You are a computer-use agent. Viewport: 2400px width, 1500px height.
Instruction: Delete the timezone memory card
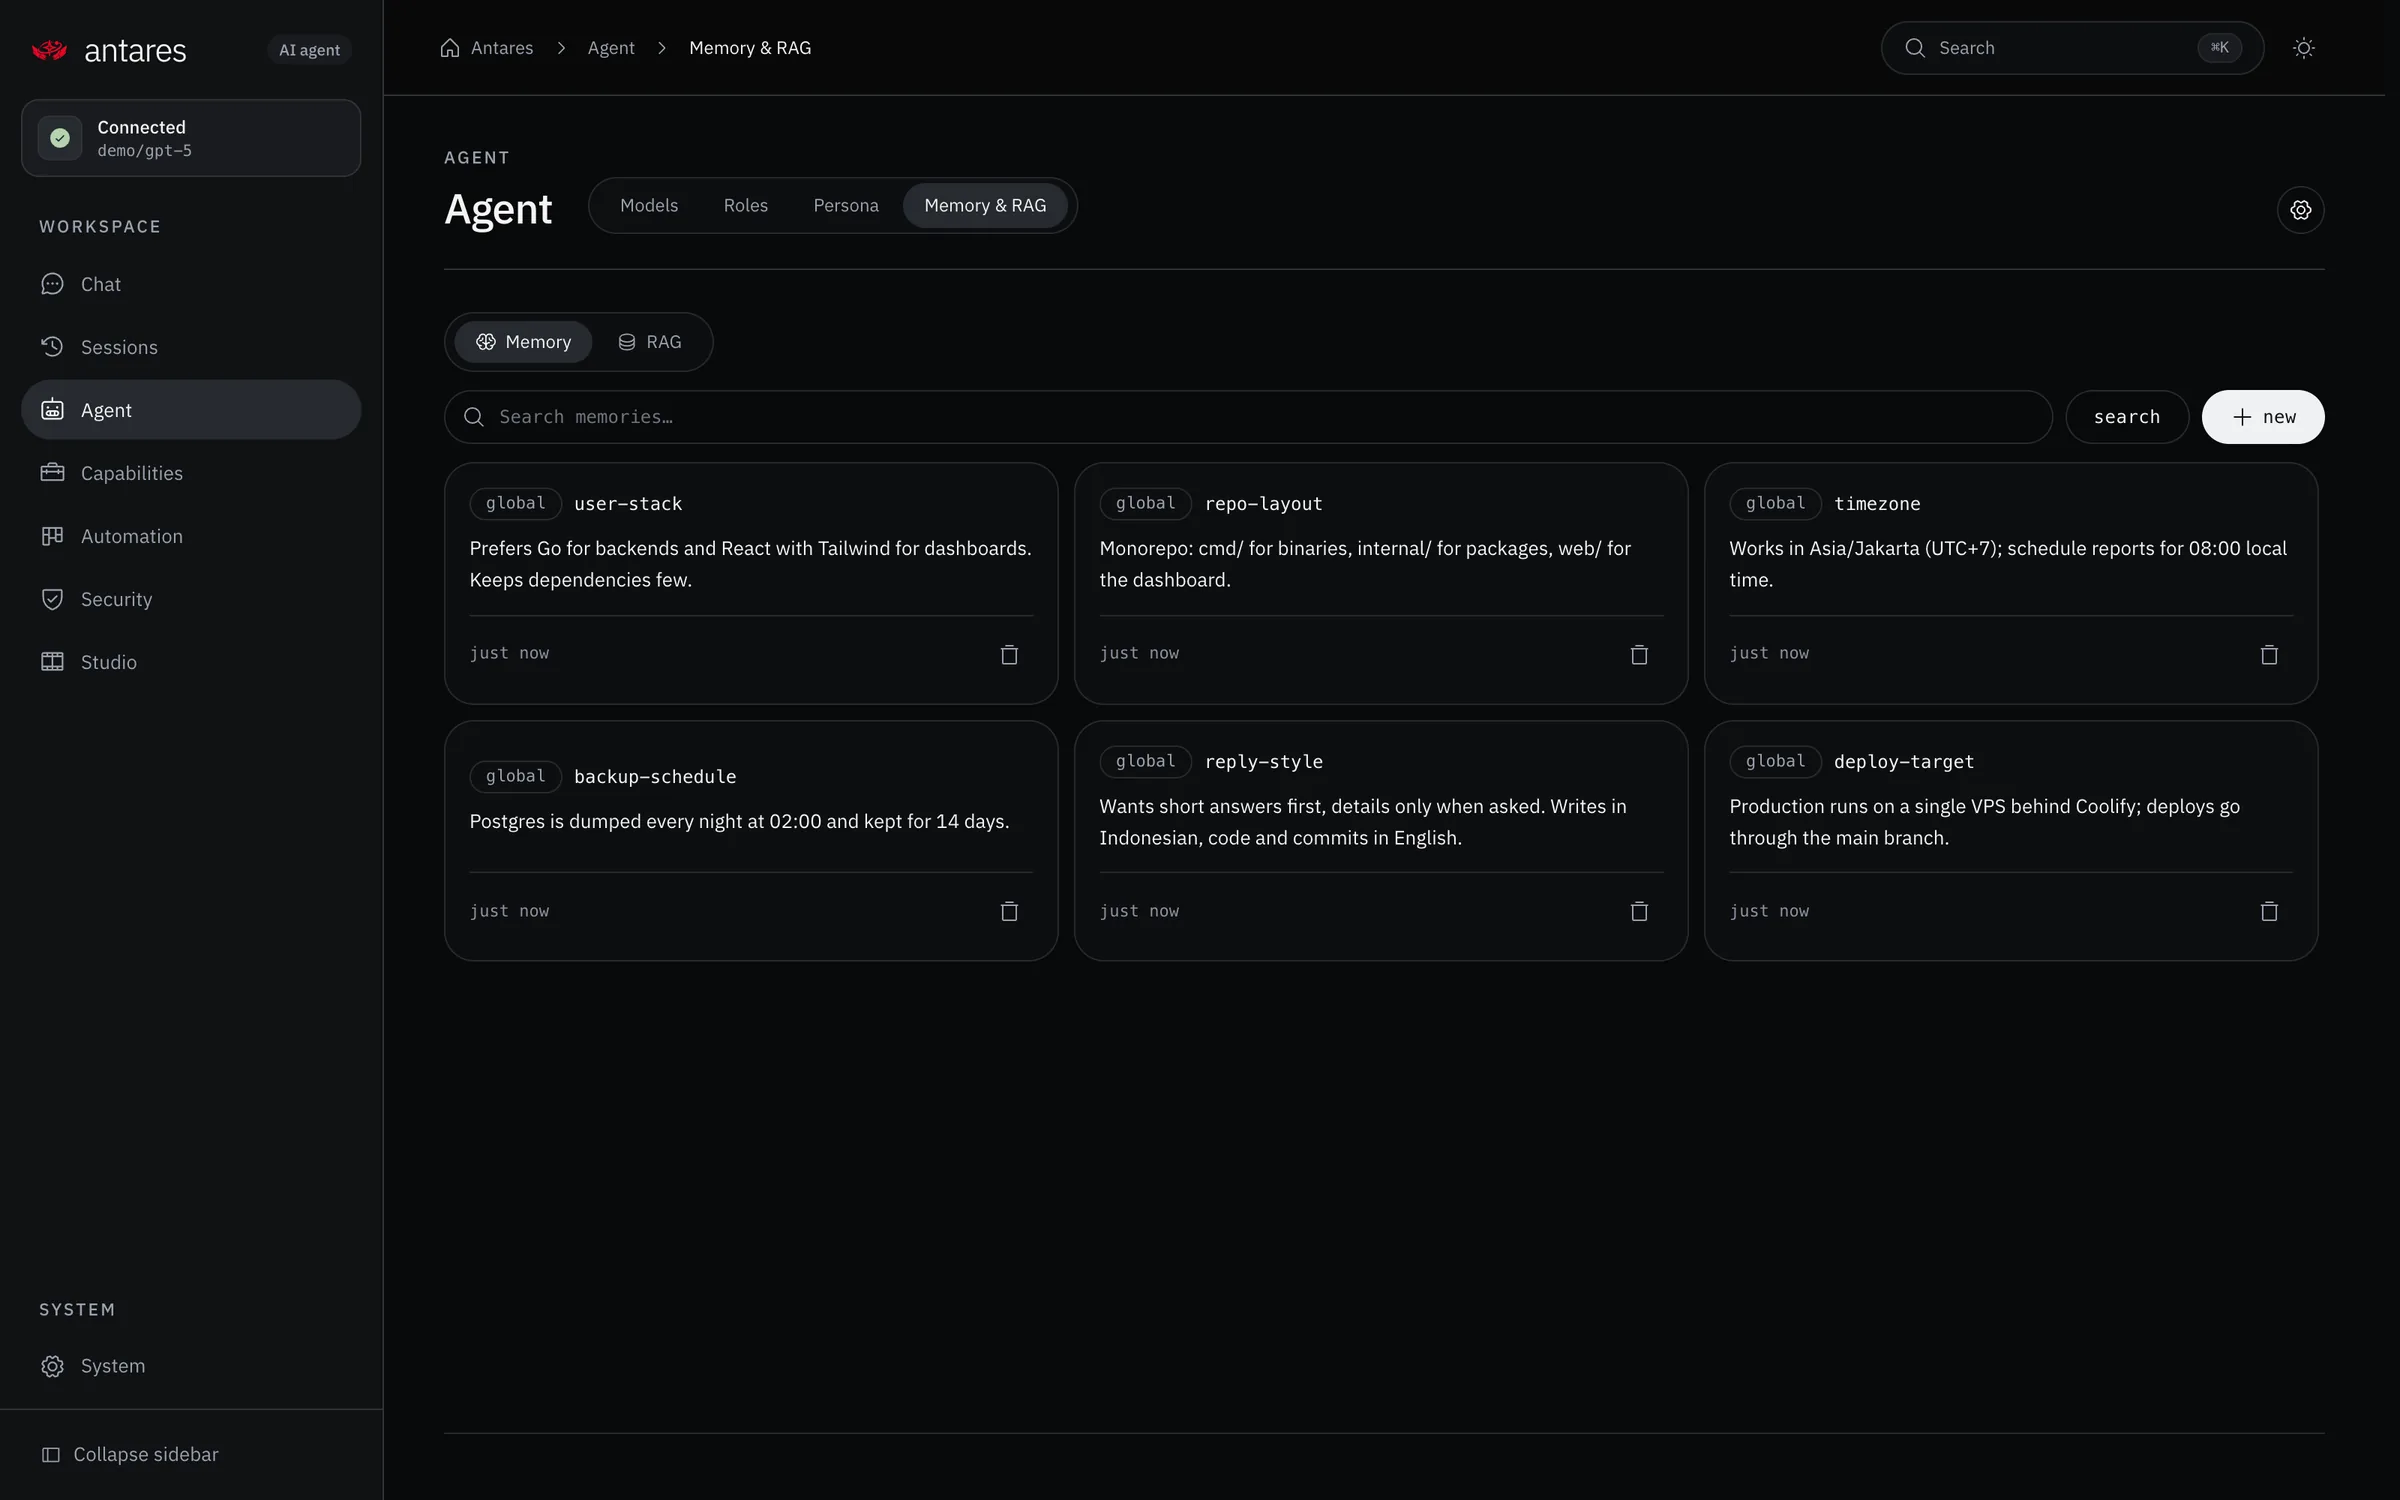click(2269, 654)
